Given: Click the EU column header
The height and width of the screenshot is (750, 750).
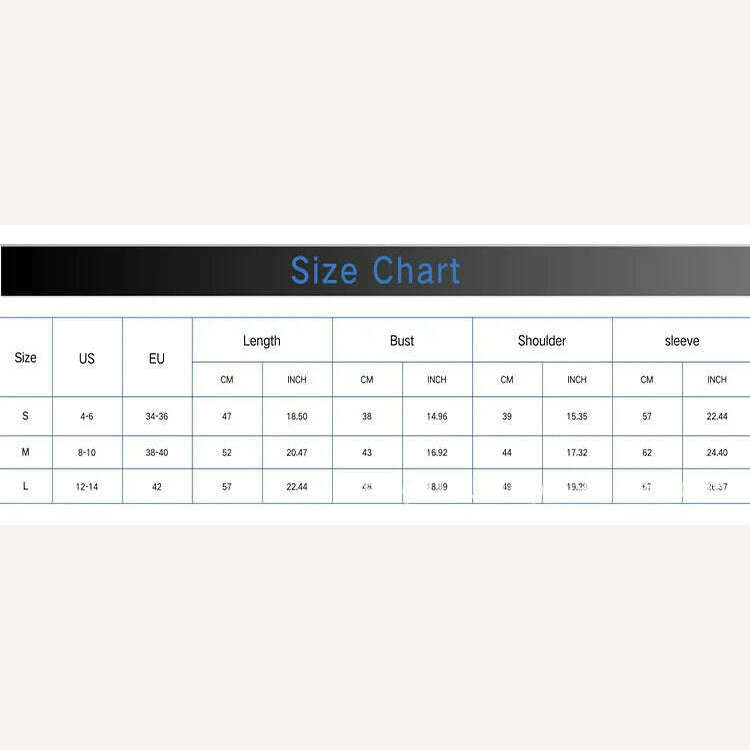Looking at the screenshot, I should [x=157, y=358].
